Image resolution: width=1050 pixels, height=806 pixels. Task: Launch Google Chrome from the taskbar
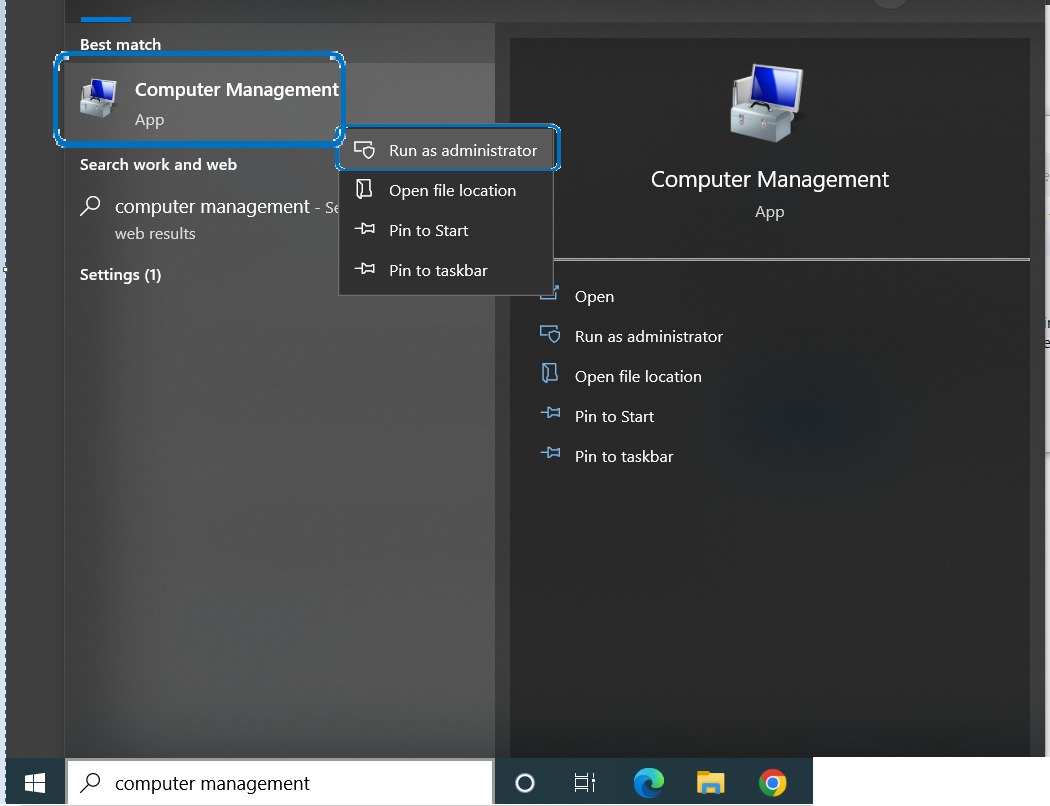coord(772,783)
